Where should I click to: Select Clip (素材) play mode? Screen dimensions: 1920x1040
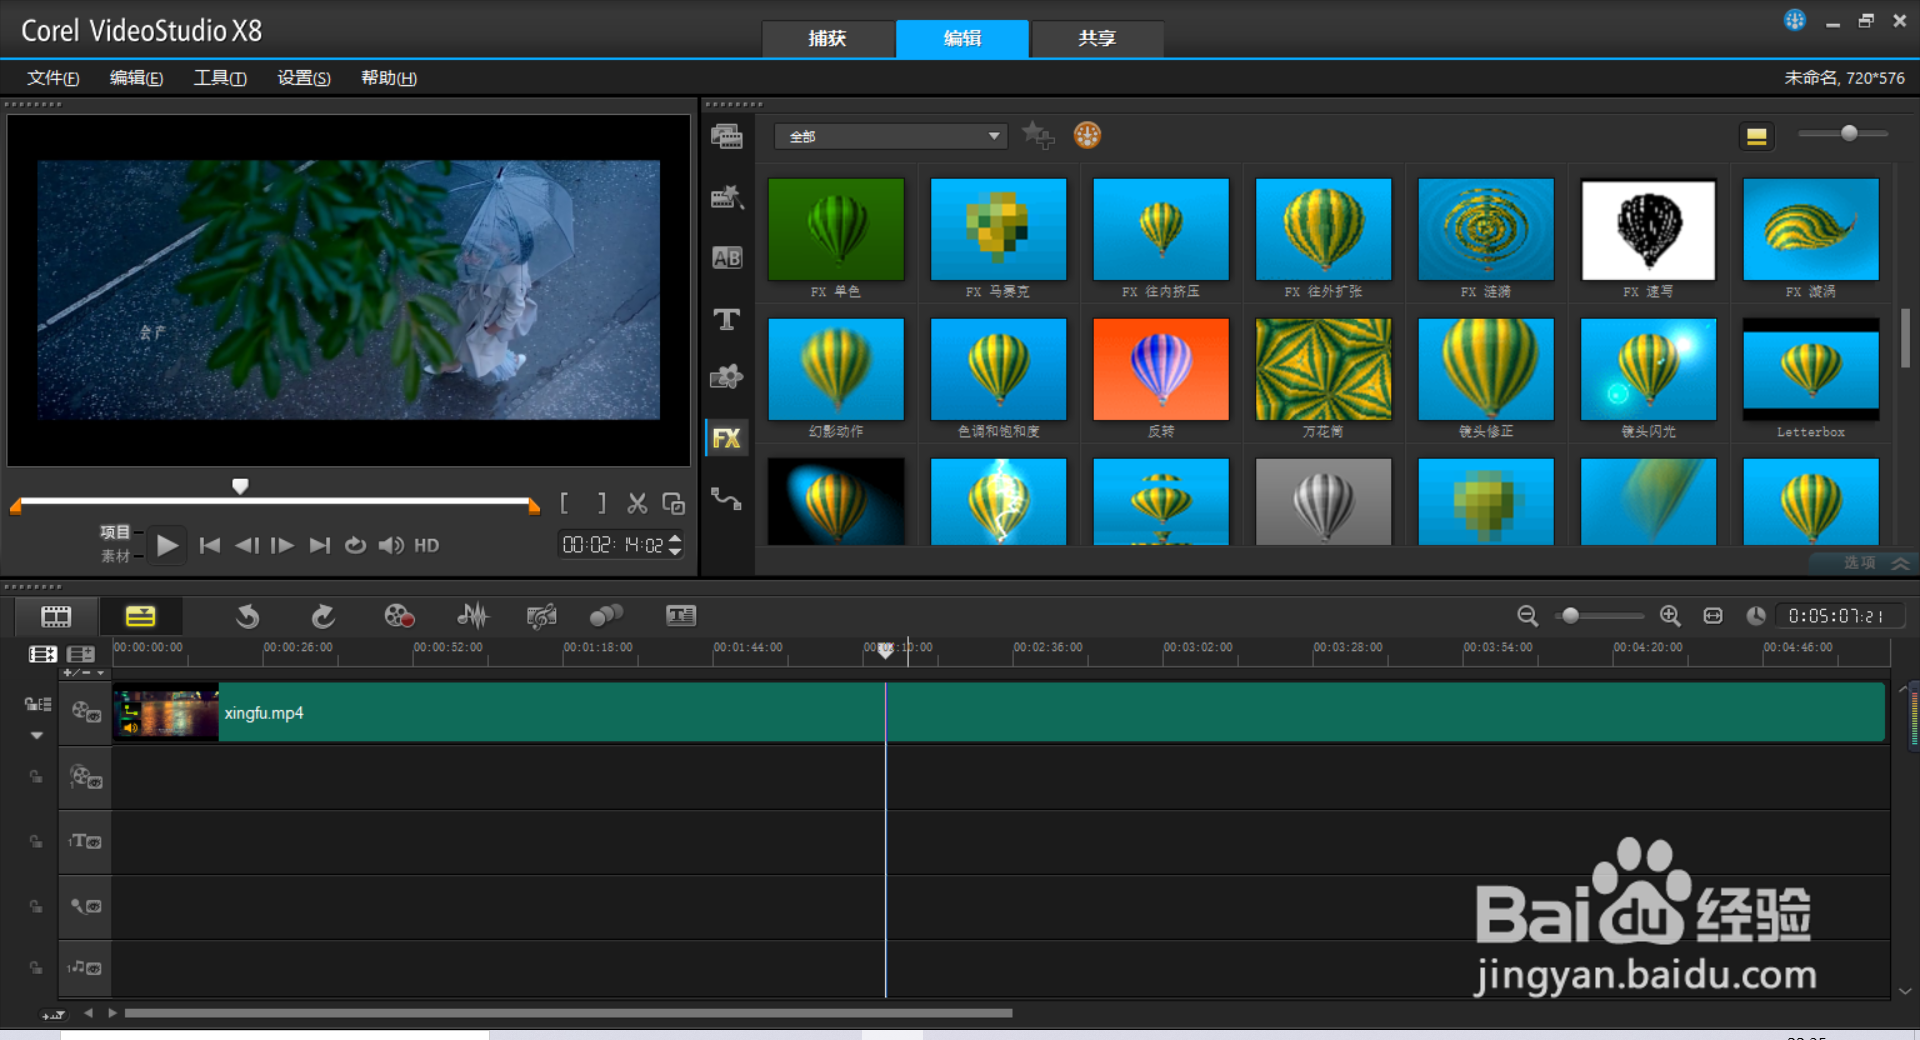(x=115, y=556)
